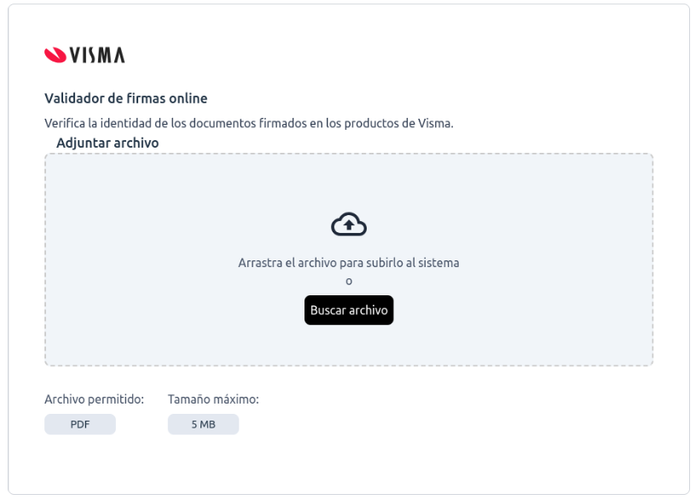Image resolution: width=696 pixels, height=501 pixels.
Task: Click the word "online" in the heading
Action: pyautogui.click(x=186, y=98)
